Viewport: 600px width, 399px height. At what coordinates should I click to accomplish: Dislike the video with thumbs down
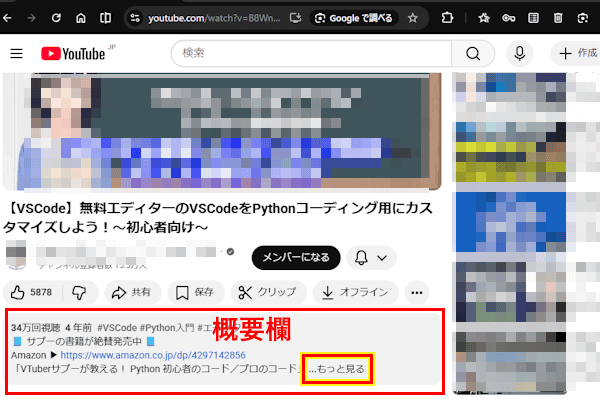(80, 293)
